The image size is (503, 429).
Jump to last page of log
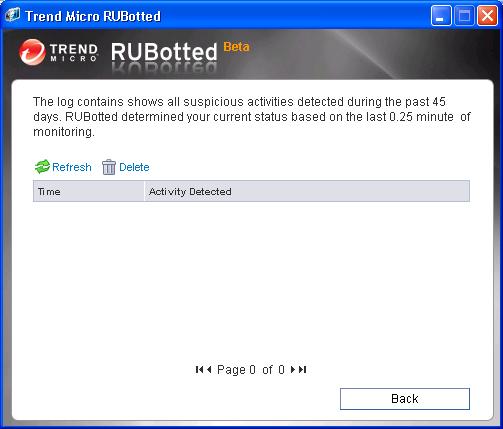coord(303,369)
